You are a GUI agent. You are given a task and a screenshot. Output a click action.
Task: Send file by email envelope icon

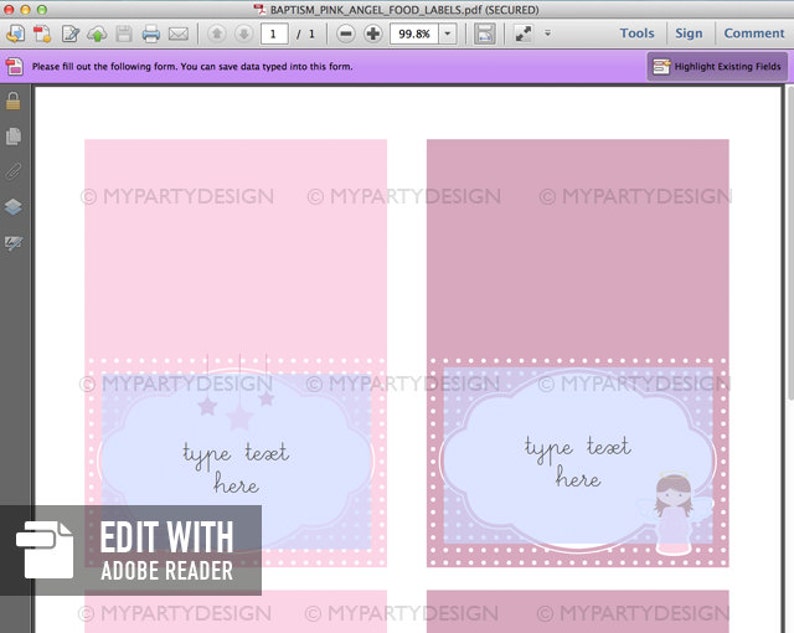coord(178,34)
